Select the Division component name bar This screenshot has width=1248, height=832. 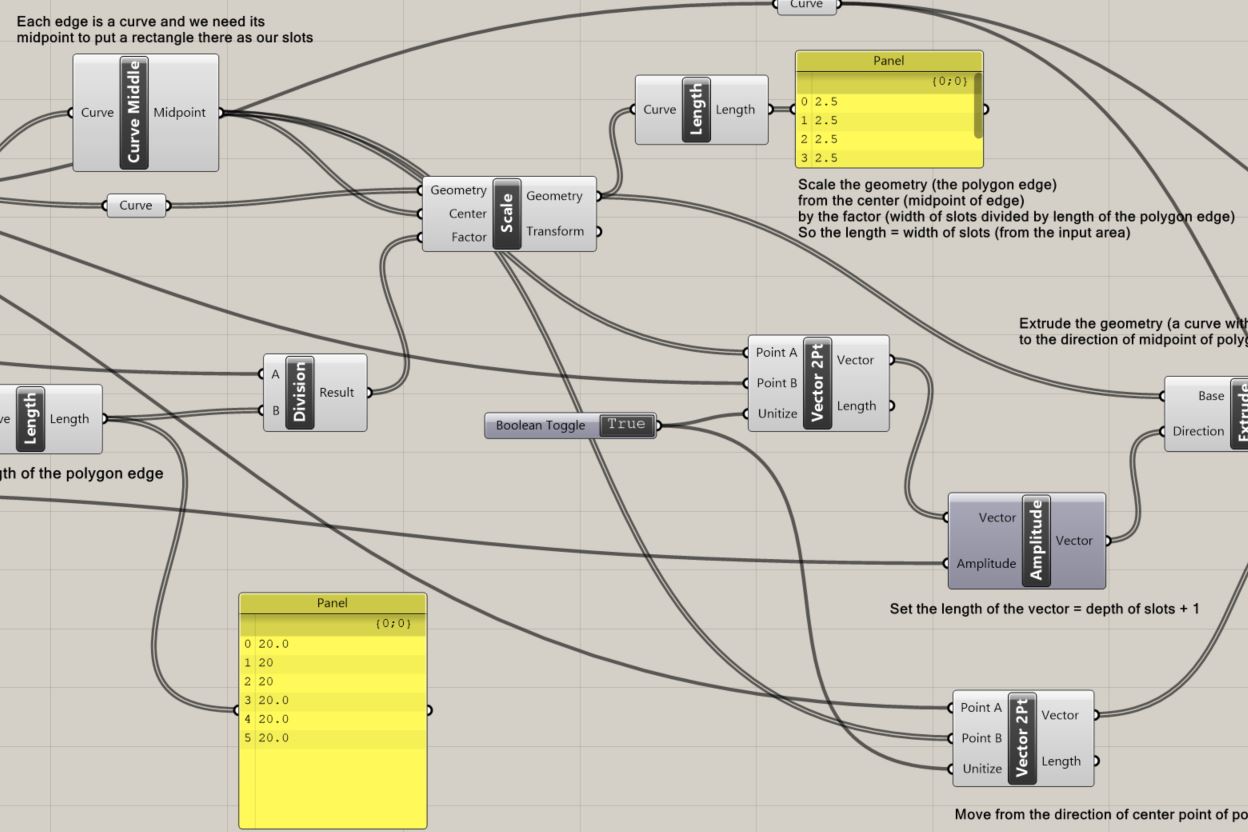point(300,393)
